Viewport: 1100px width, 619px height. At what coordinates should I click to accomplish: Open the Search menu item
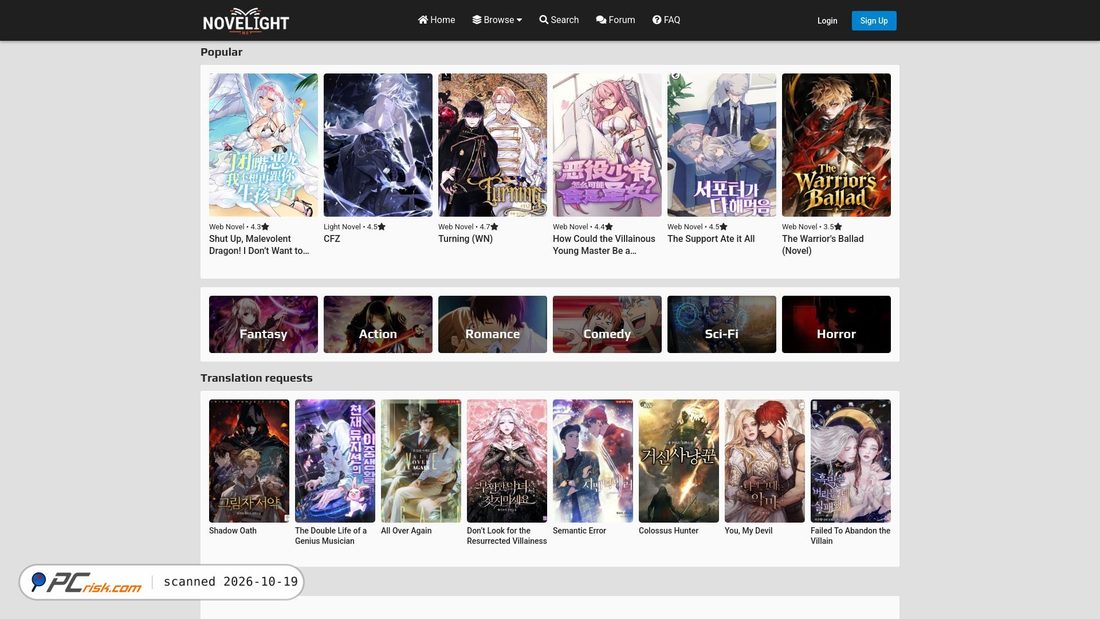(559, 20)
